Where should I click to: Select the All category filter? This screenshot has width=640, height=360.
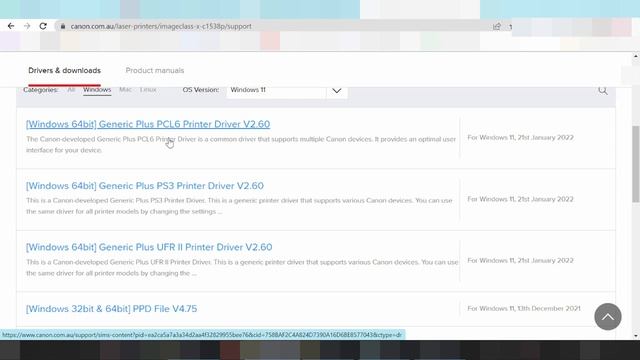tap(71, 90)
